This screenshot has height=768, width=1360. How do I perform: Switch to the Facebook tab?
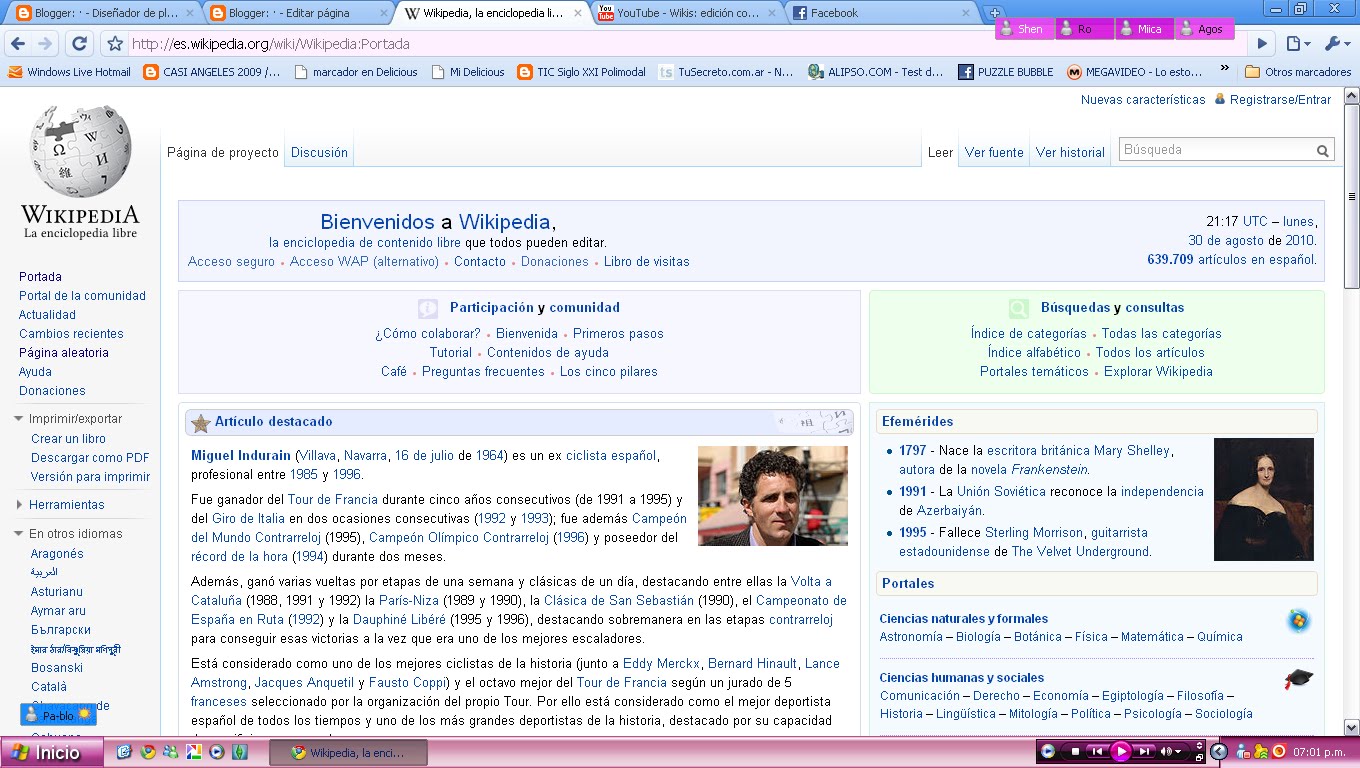coord(880,13)
